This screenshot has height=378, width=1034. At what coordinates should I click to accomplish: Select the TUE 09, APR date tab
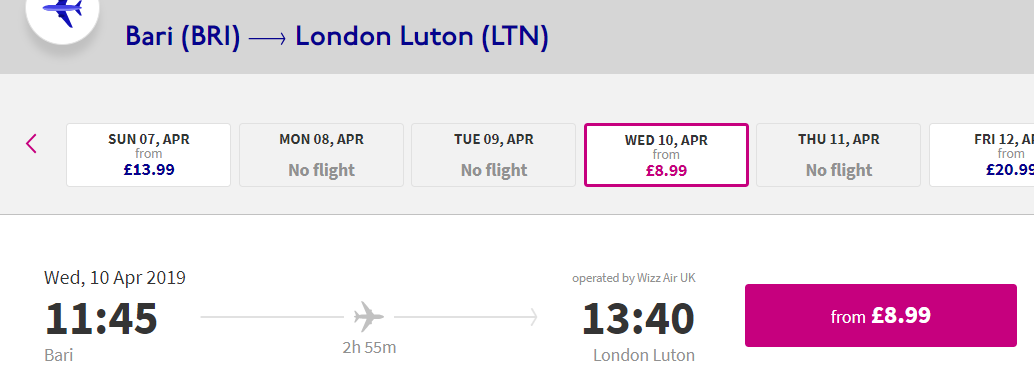click(x=493, y=155)
